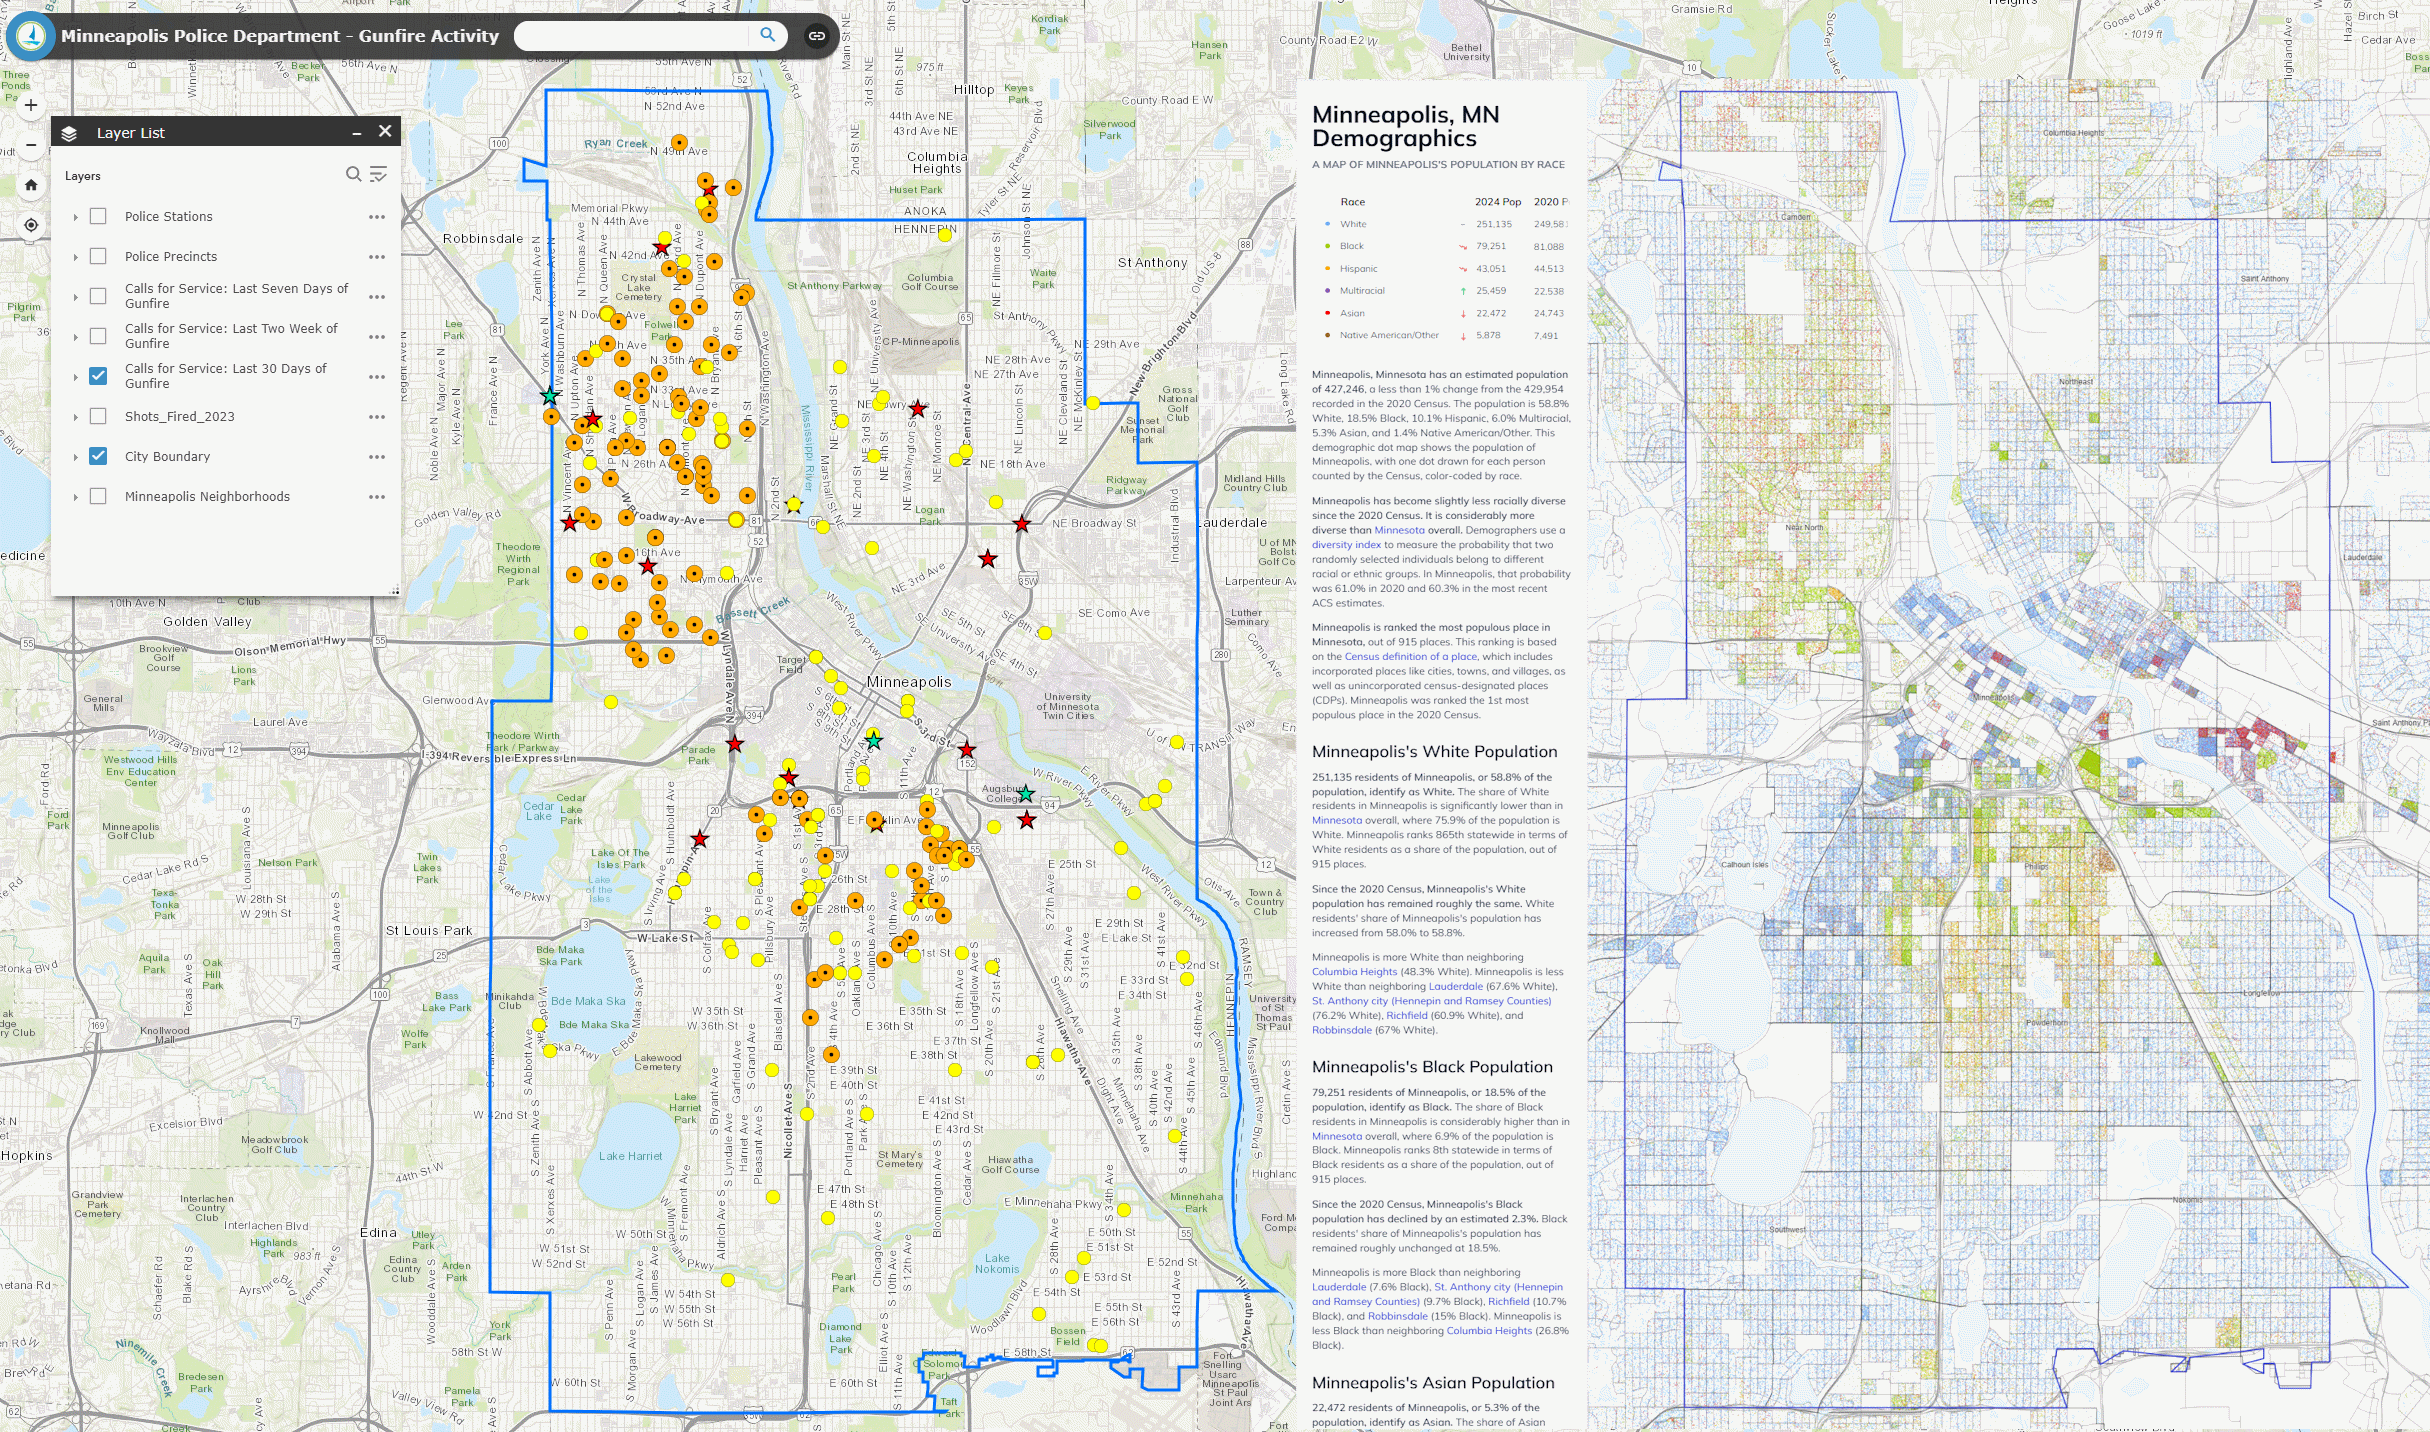Open the three-dot menu for City Boundary
Image resolution: width=2430 pixels, height=1432 pixels.
click(x=376, y=457)
